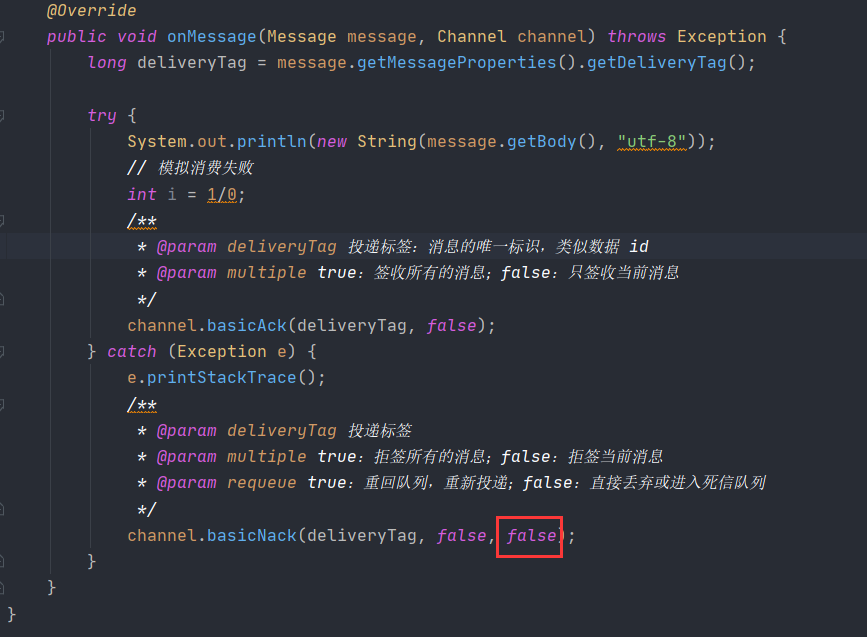Place cursor on onMessage method name
The height and width of the screenshot is (637, 867).
pos(212,36)
